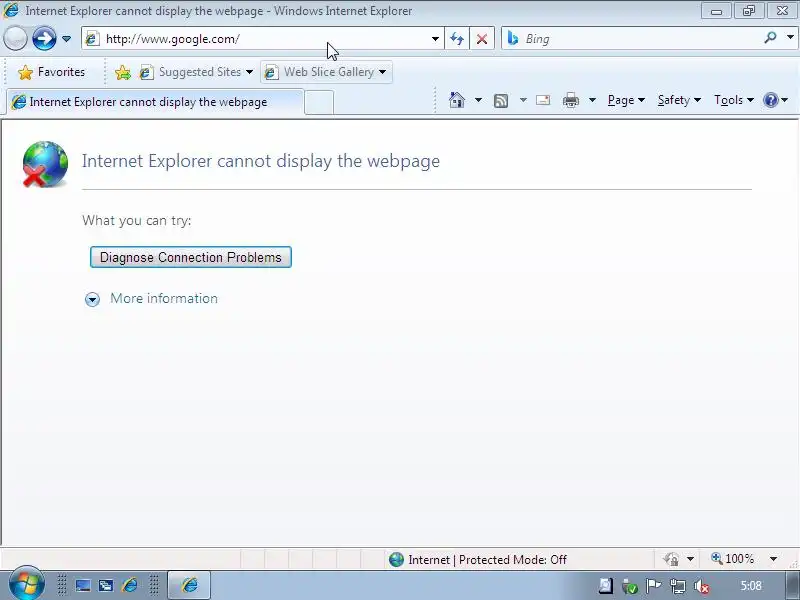
Task: Minimize the Internet Explorer window
Action: coord(717,10)
